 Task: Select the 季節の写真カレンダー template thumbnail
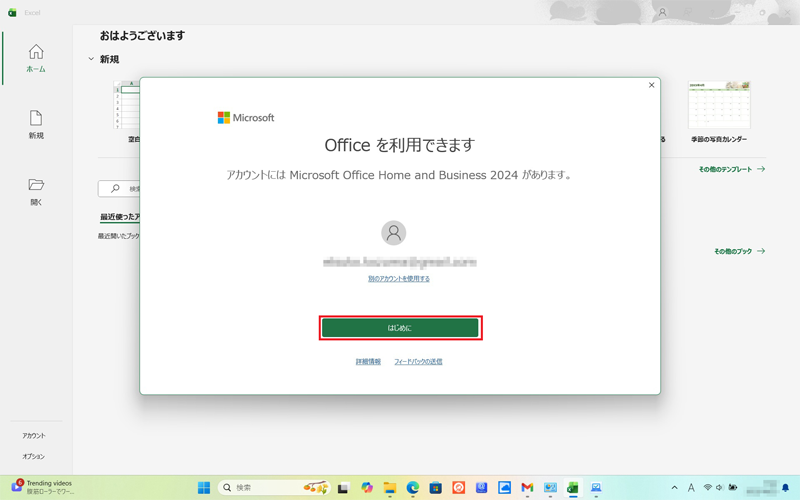point(719,106)
